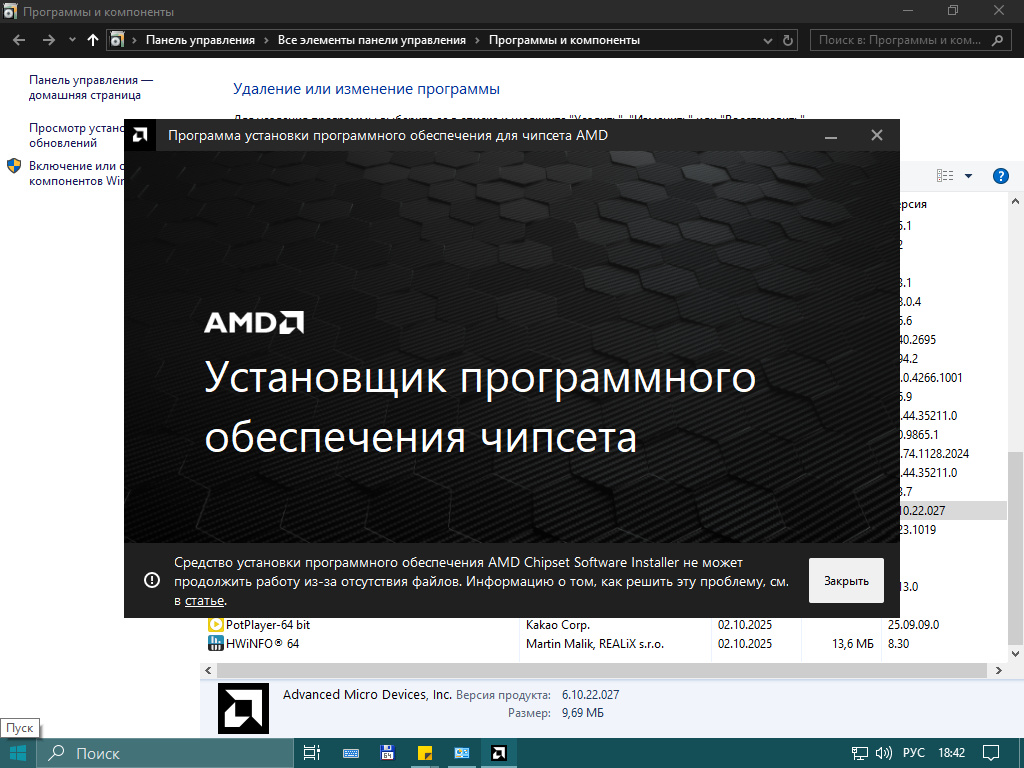Click the Kakao Corp. publisher cell
Image resolution: width=1024 pixels, height=768 pixels.
click(x=558, y=624)
